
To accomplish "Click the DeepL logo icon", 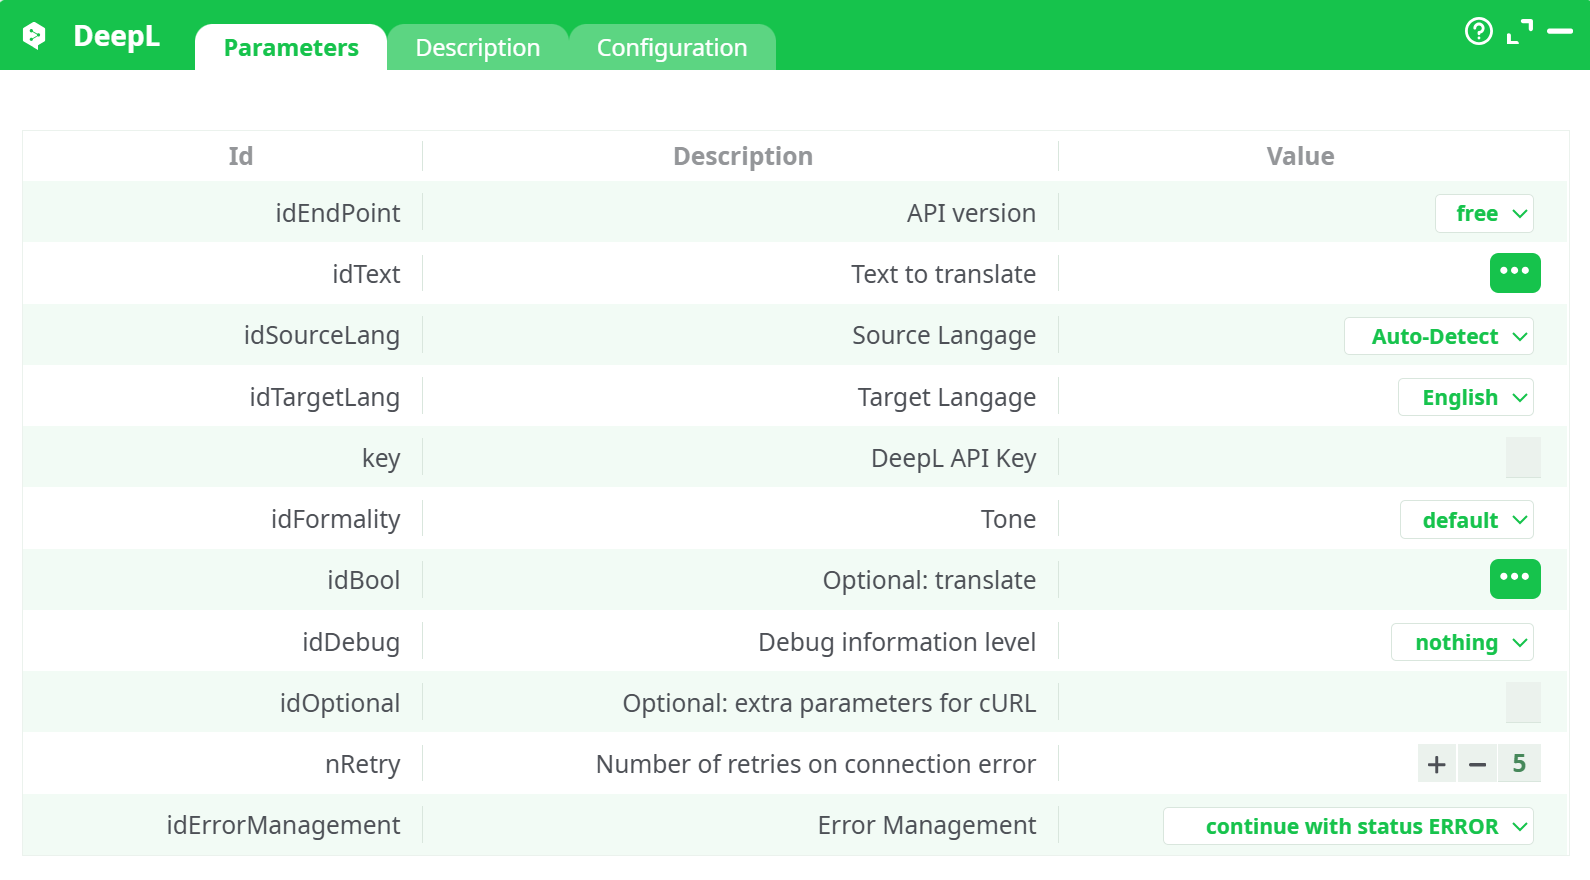I will click(x=35, y=36).
